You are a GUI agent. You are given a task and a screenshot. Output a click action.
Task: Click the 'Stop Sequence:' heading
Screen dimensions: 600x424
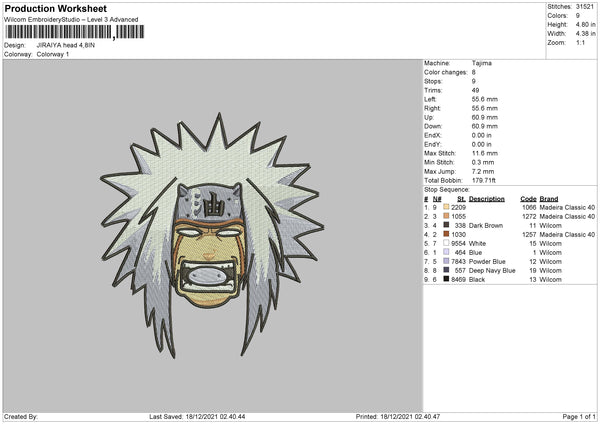click(x=447, y=190)
